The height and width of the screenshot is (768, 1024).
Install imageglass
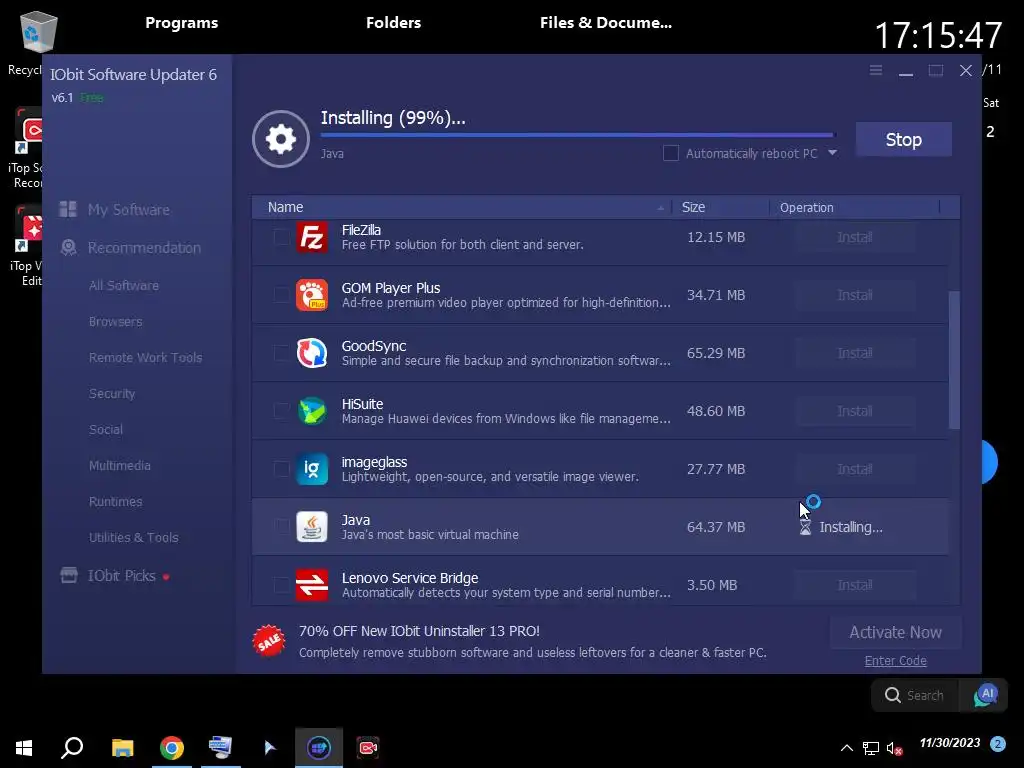(x=854, y=469)
